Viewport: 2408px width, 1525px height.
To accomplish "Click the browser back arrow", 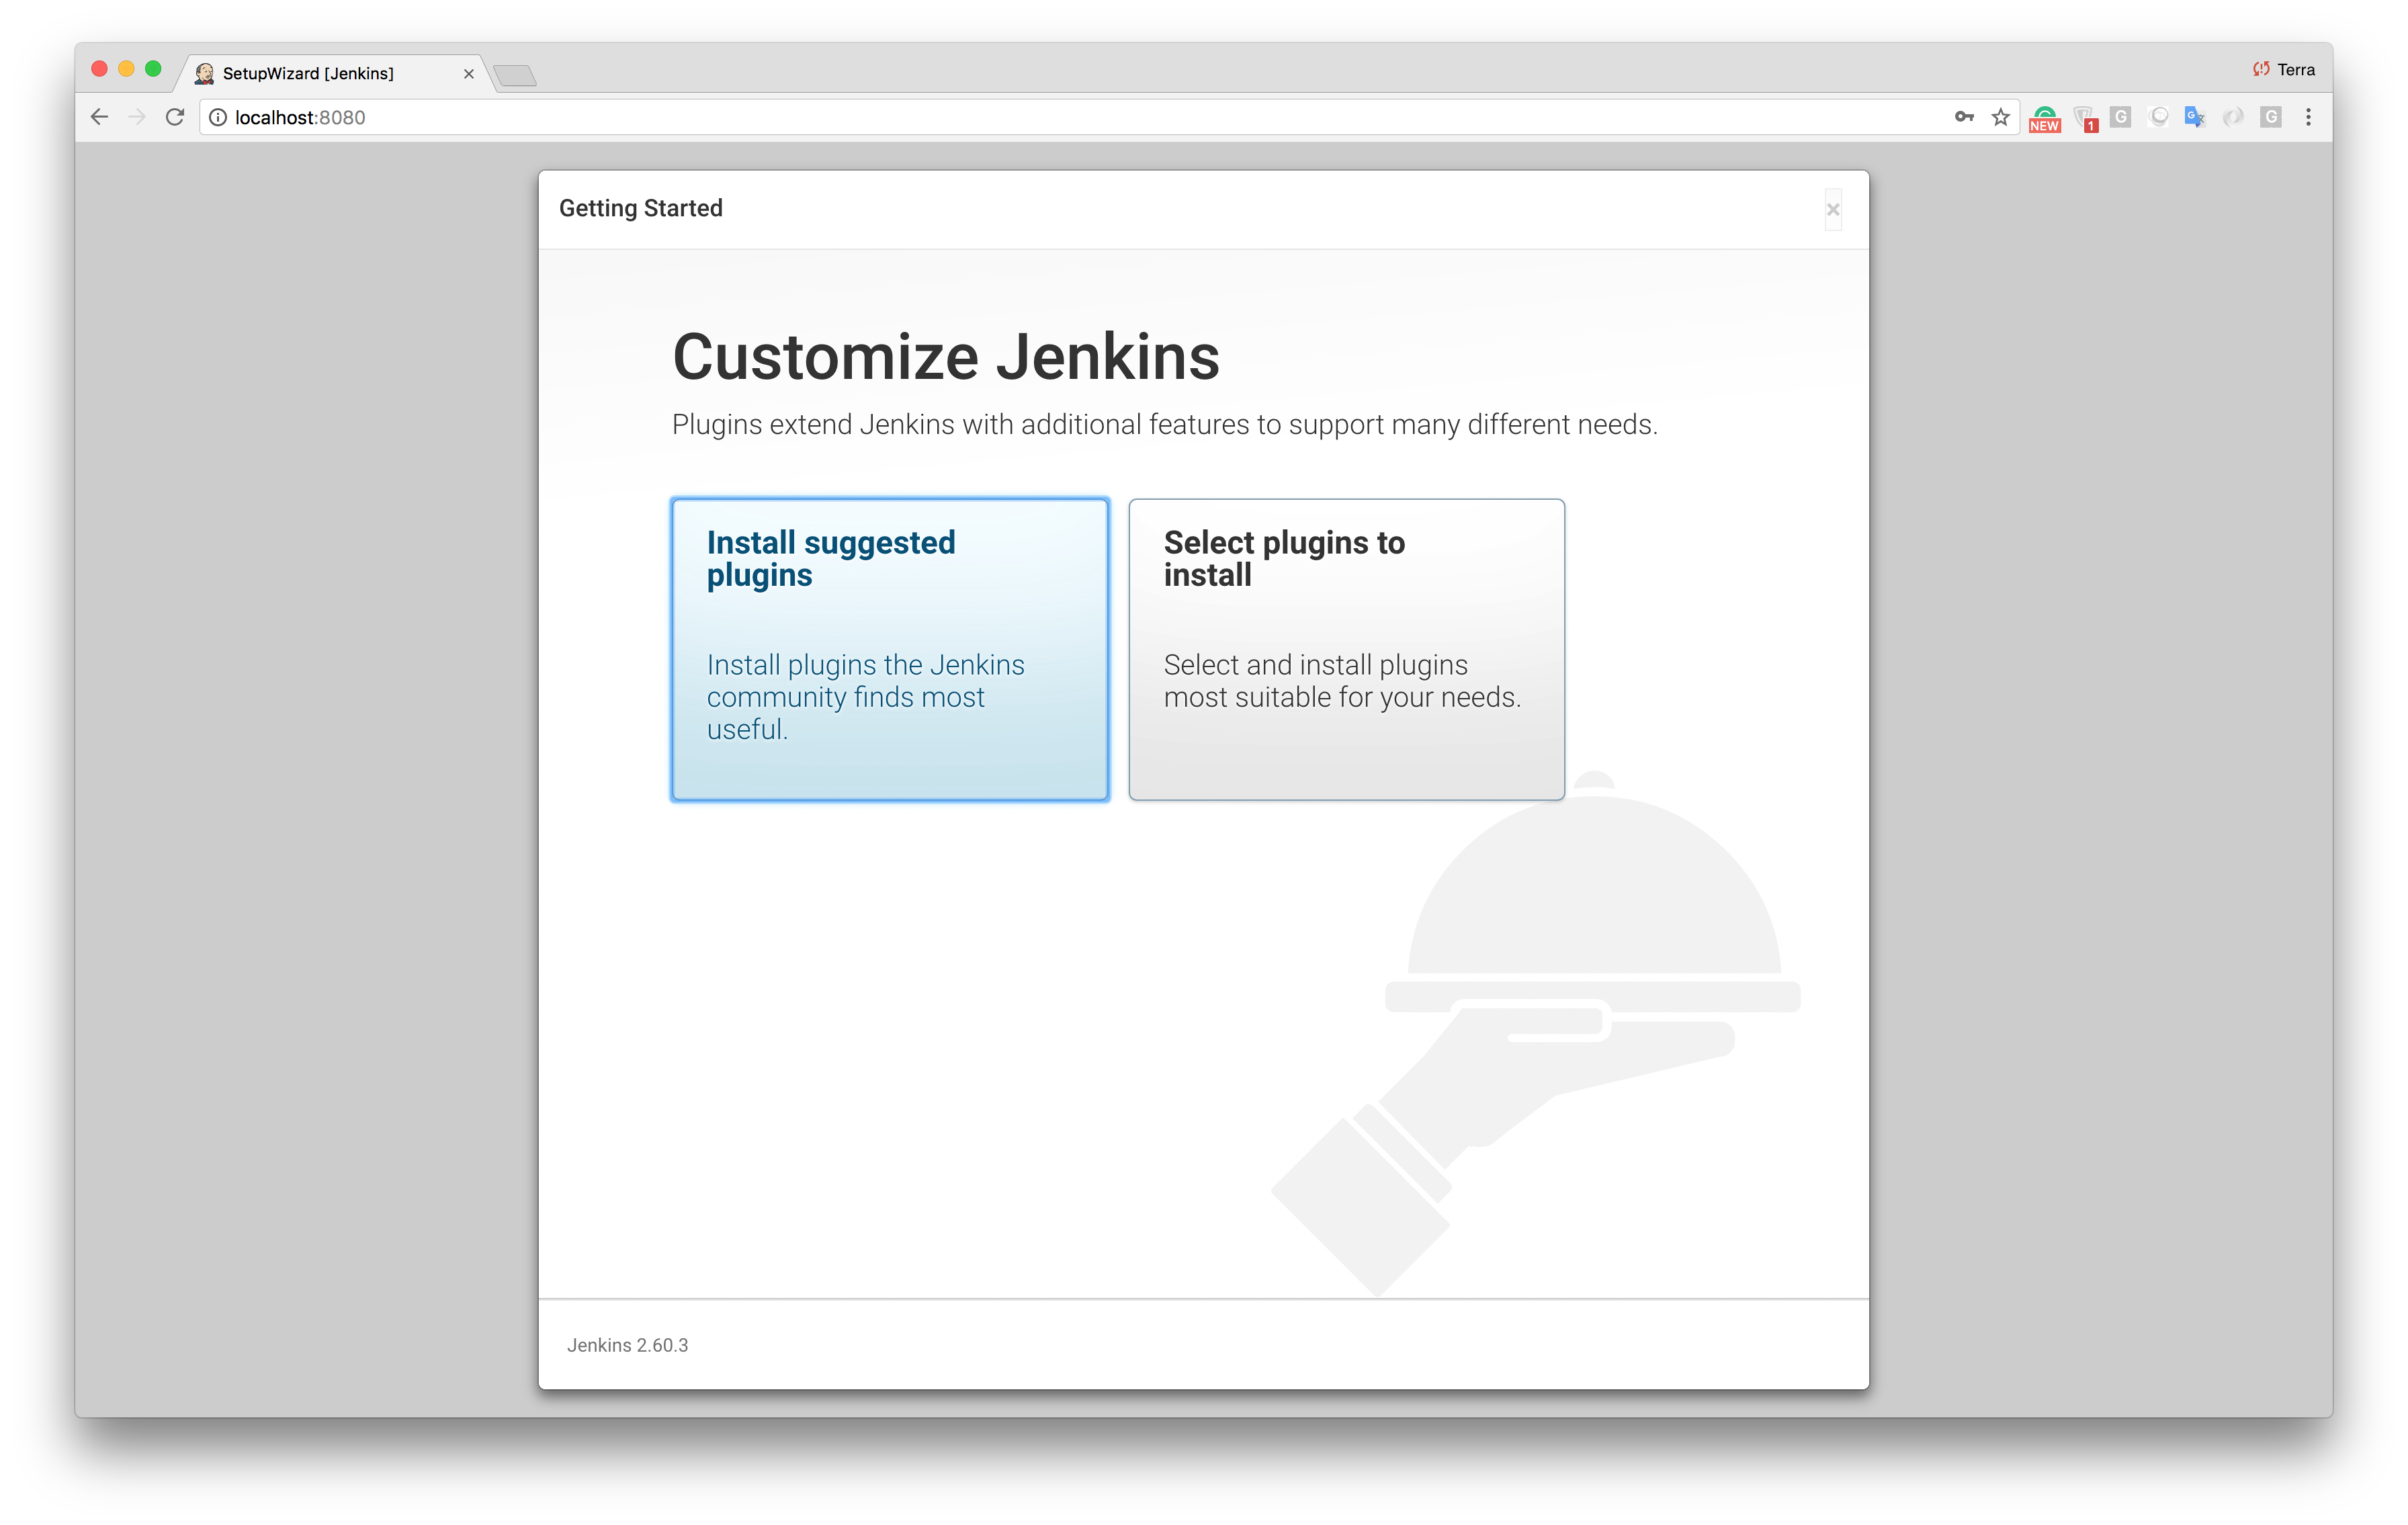I will pyautogui.click(x=99, y=117).
